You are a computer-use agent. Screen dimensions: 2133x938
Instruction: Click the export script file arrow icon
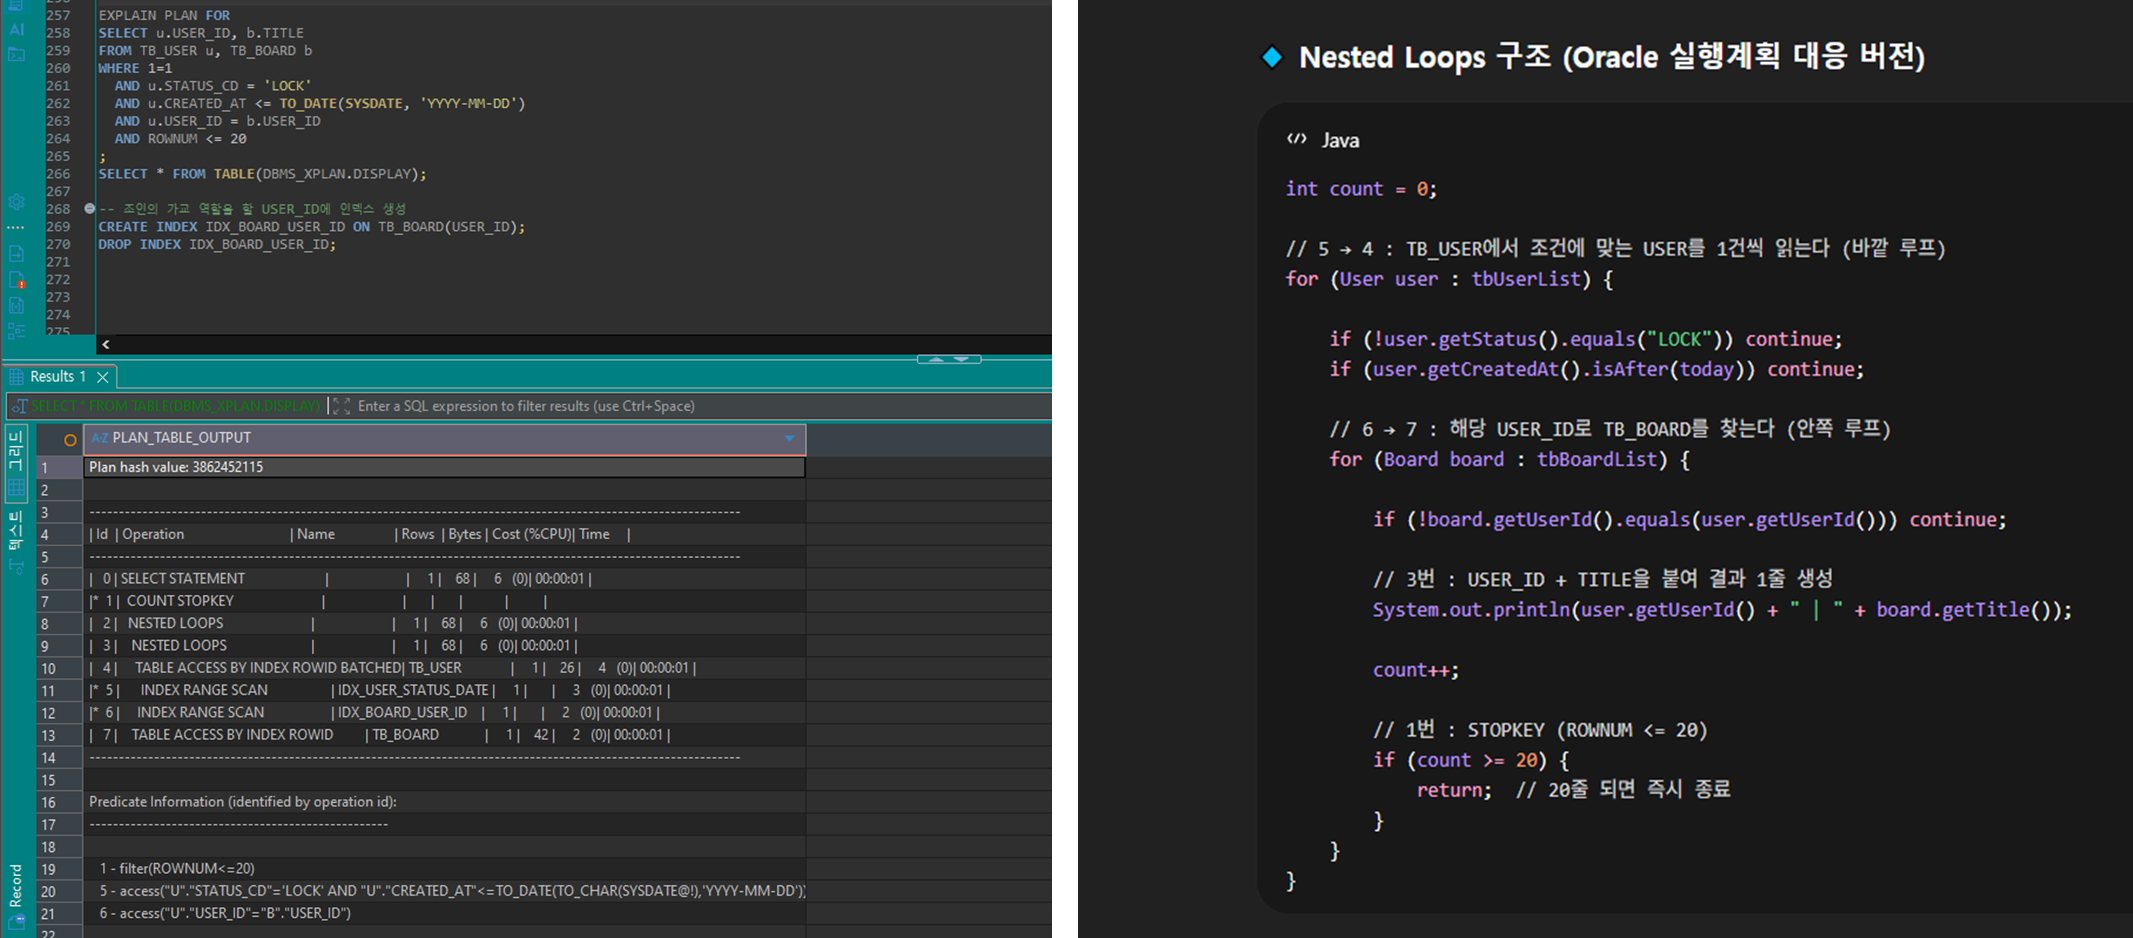pos(17,254)
